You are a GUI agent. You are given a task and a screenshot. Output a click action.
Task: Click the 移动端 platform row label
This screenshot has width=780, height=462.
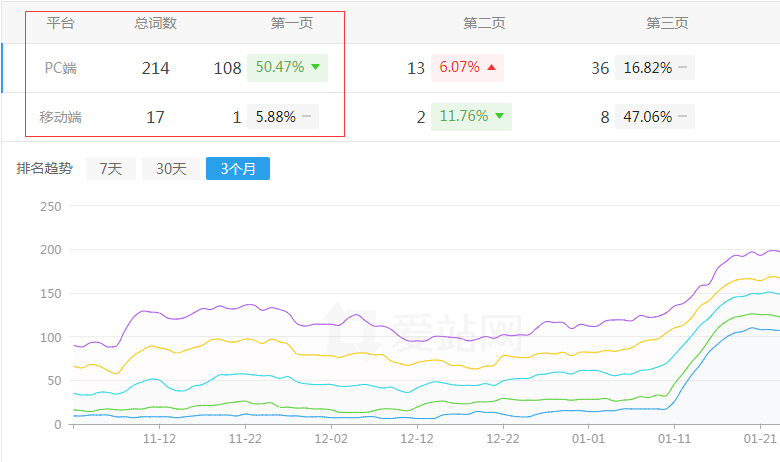click(61, 117)
